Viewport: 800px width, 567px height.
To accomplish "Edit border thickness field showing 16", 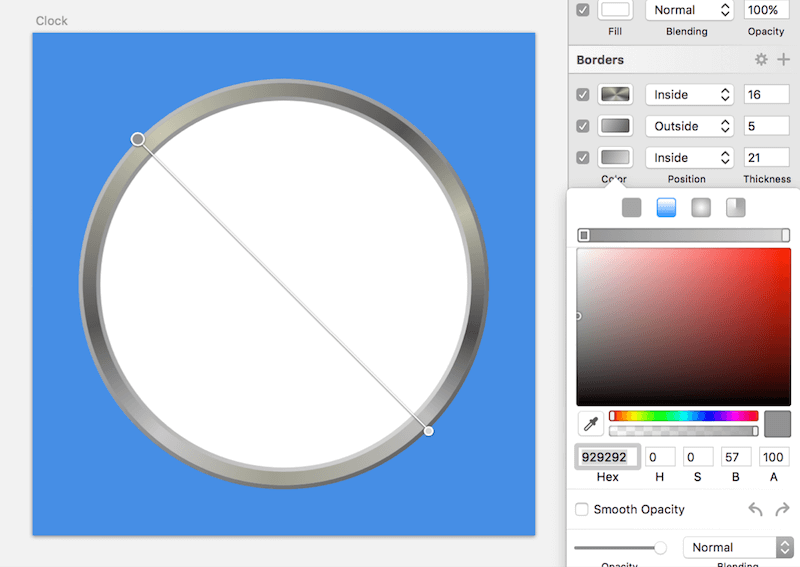I will pyautogui.click(x=766, y=94).
